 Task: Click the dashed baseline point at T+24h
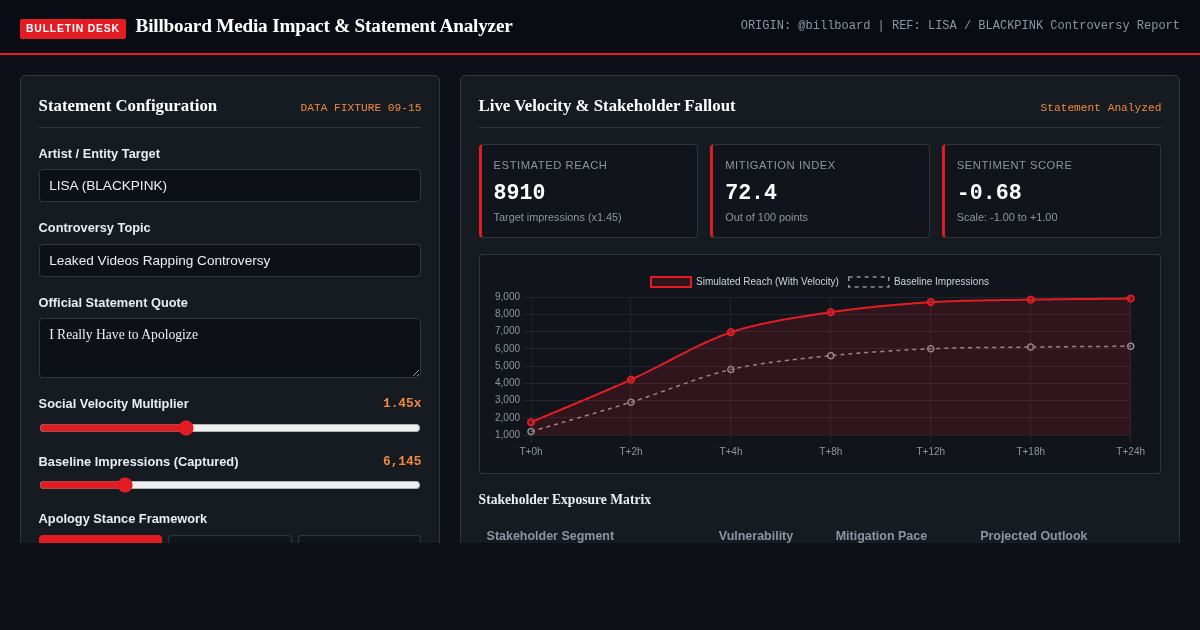[1131, 346]
